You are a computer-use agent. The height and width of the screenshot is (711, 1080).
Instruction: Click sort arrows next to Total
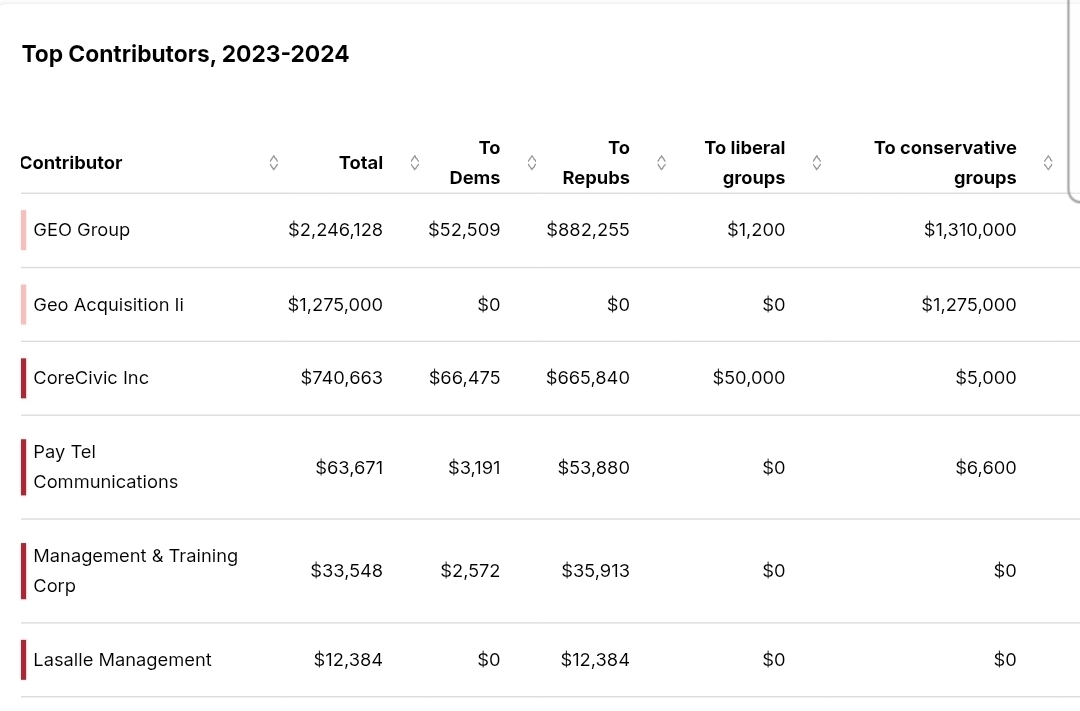(415, 163)
